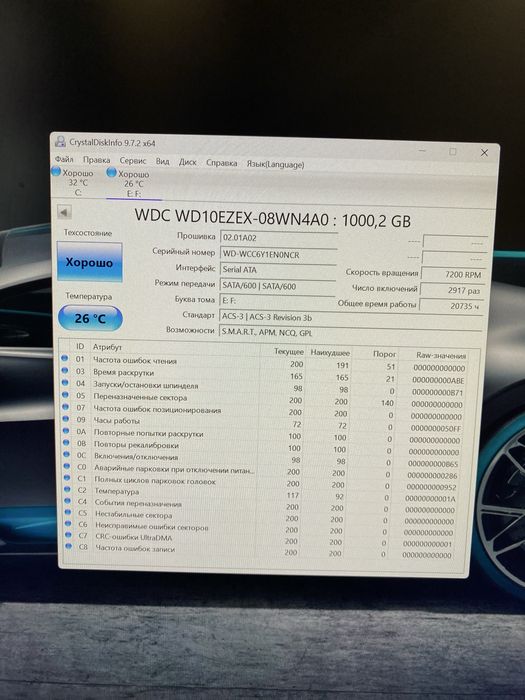Click raw value 00000000001A in Температура row
525x700 pixels.
pos(431,499)
